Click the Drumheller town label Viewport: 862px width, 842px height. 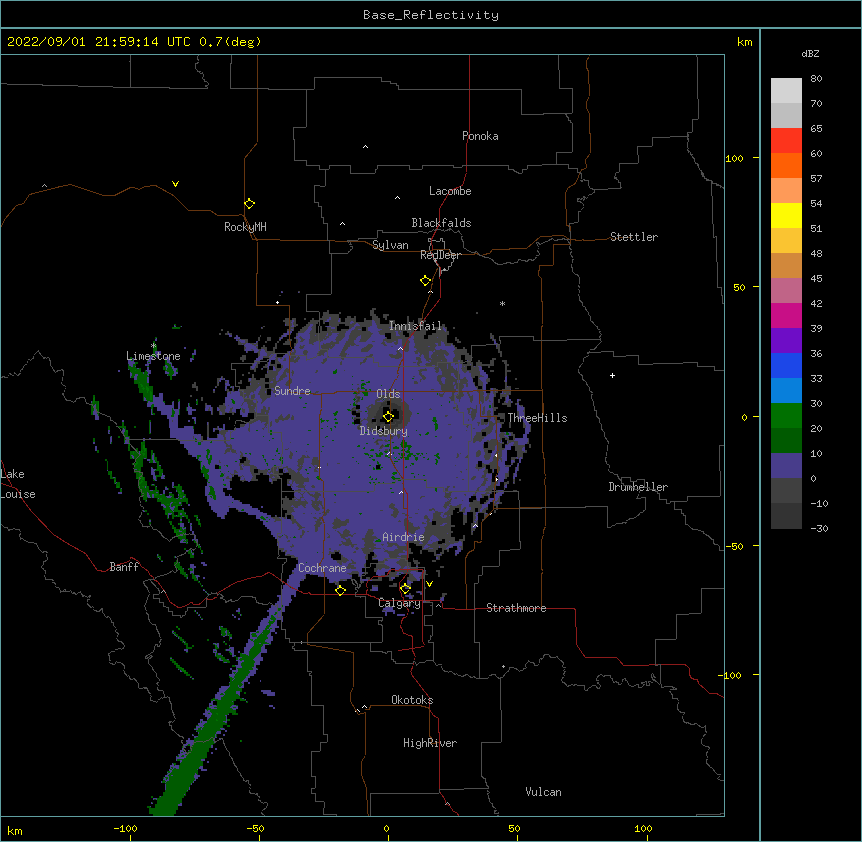click(638, 487)
